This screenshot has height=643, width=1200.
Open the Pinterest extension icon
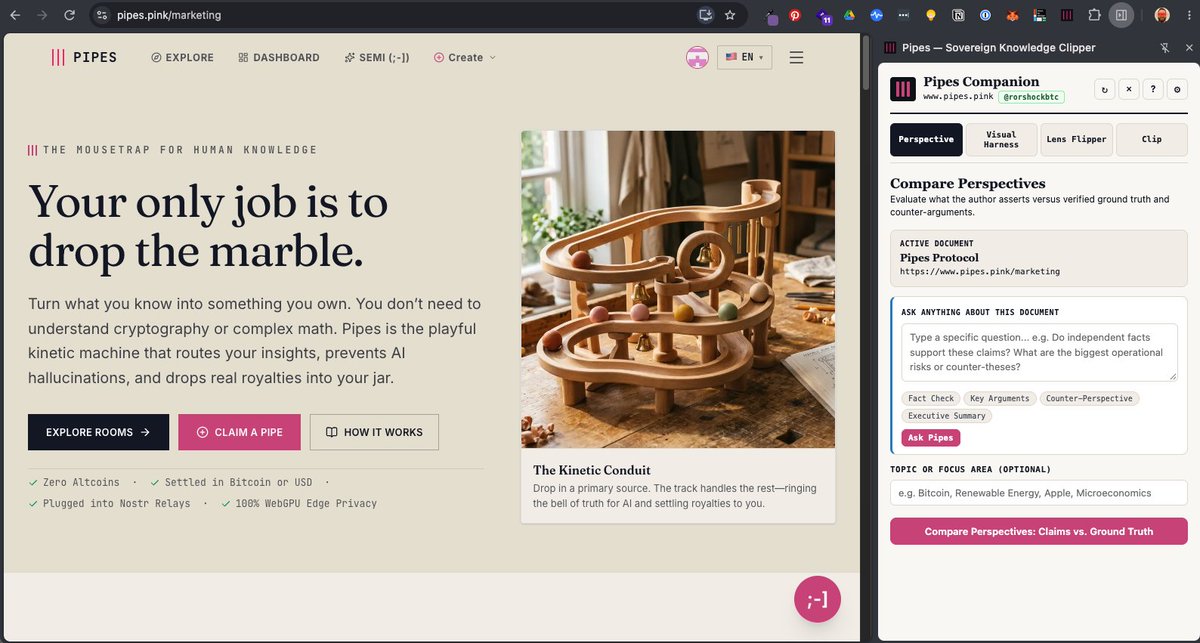795,15
